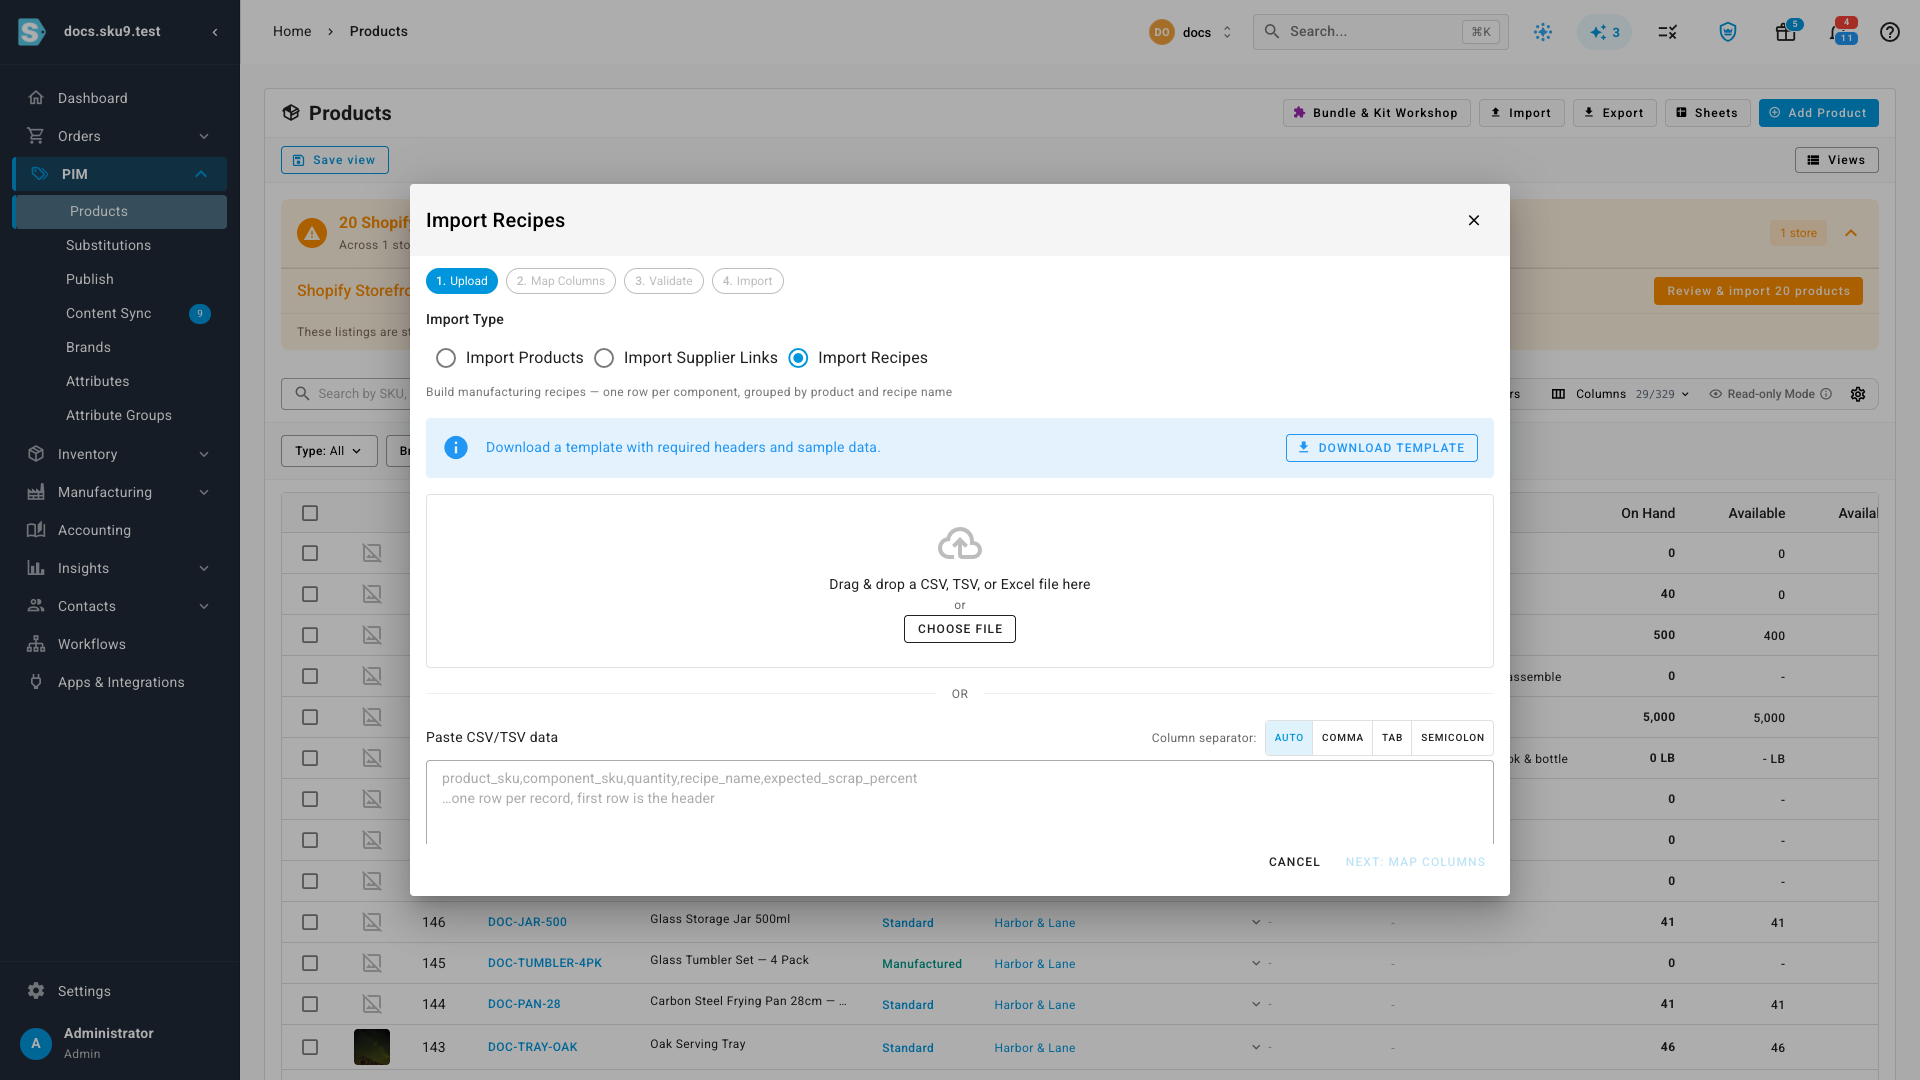This screenshot has height=1080, width=1920.
Task: Click Download Template button
Action: (1381, 448)
